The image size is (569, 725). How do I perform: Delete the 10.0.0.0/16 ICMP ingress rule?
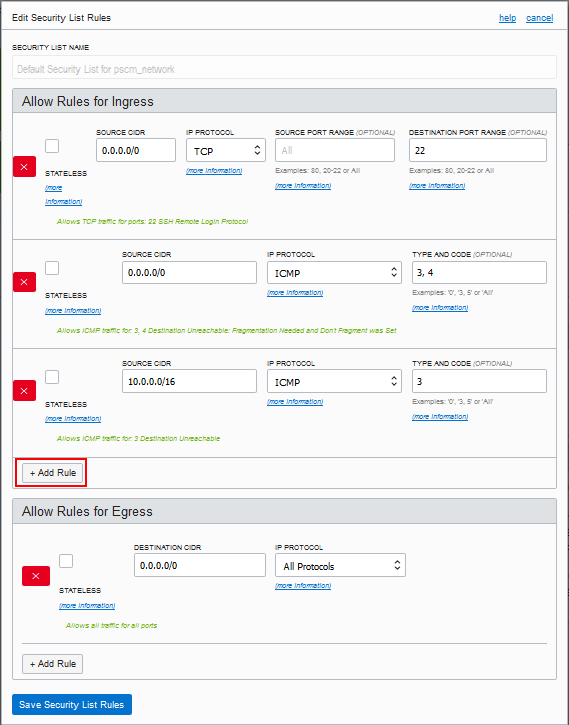24,391
